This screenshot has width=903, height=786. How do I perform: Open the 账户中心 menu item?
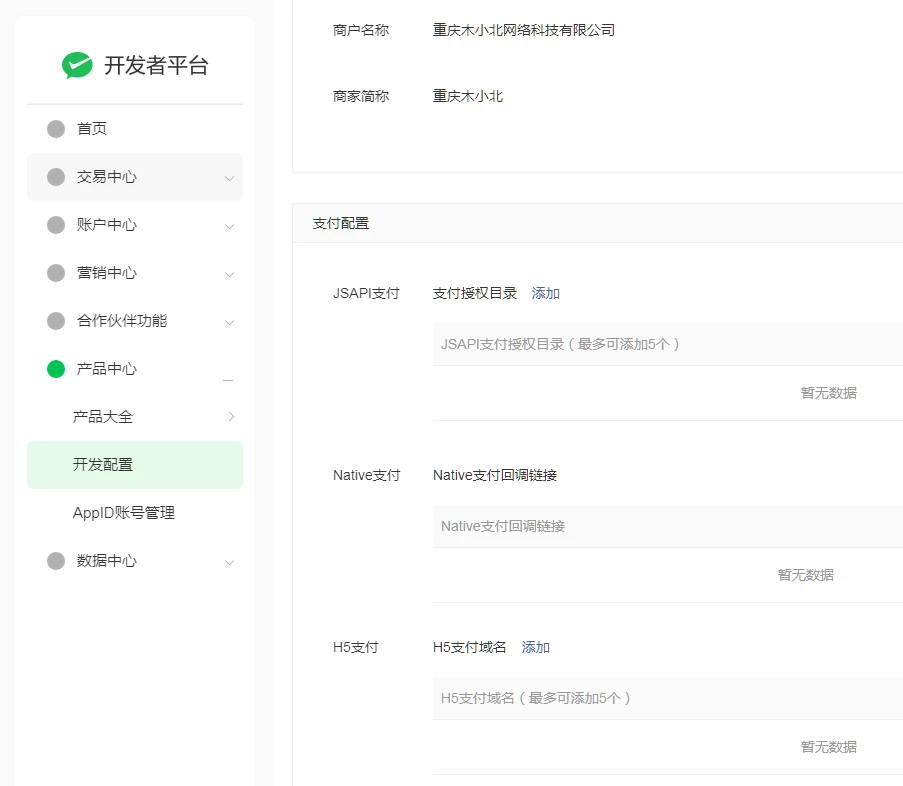(x=135, y=225)
